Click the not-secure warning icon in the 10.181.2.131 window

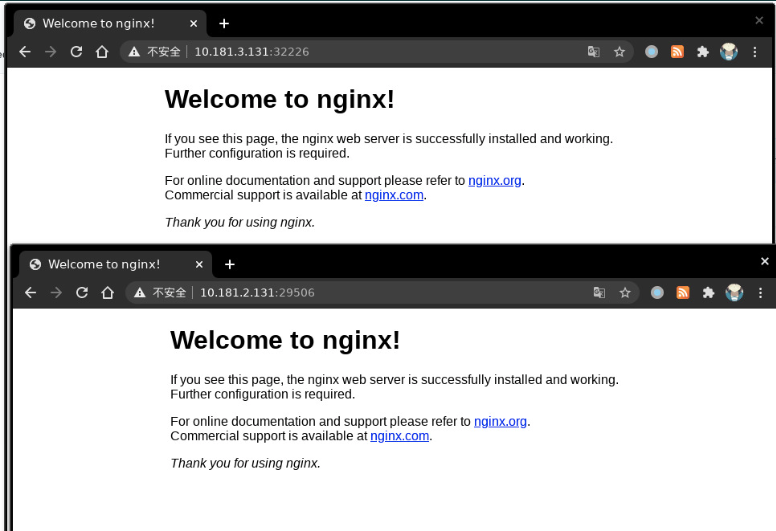coord(140,293)
